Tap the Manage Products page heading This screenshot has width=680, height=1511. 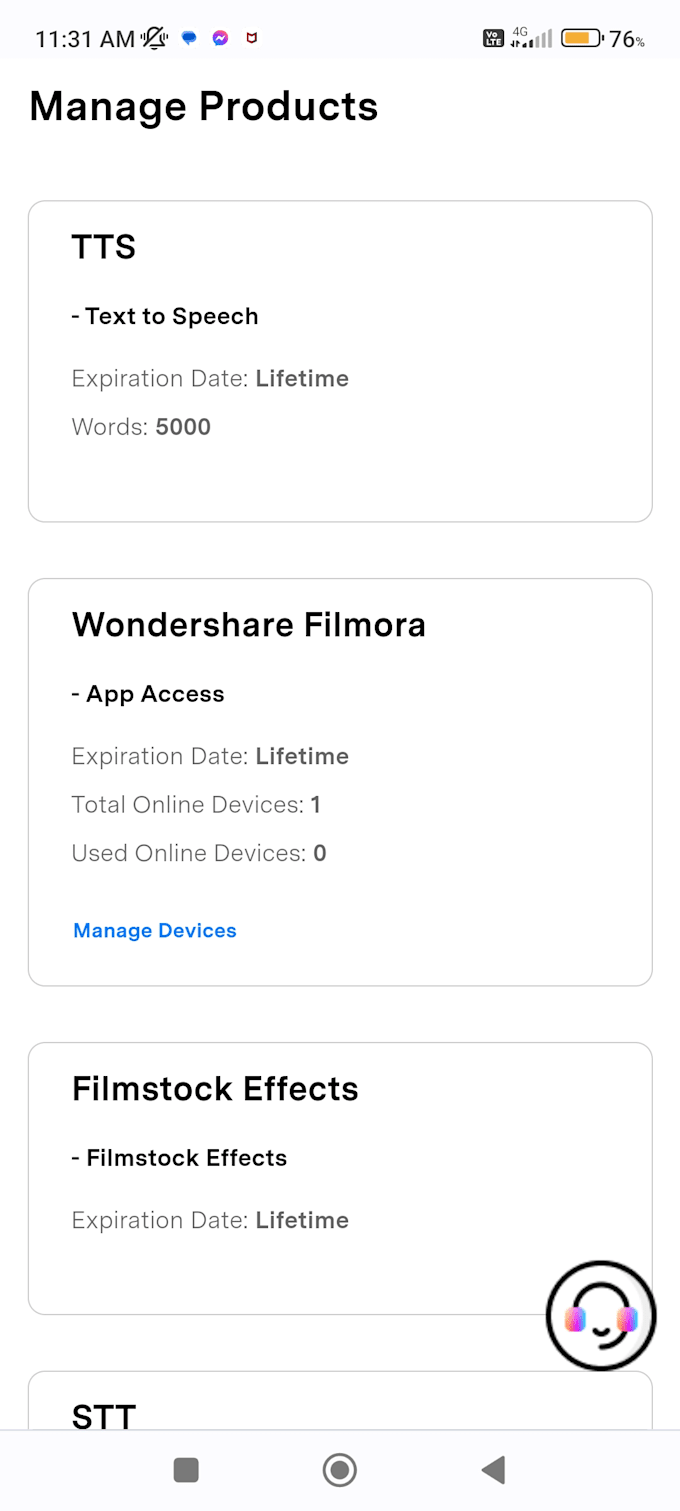(204, 107)
